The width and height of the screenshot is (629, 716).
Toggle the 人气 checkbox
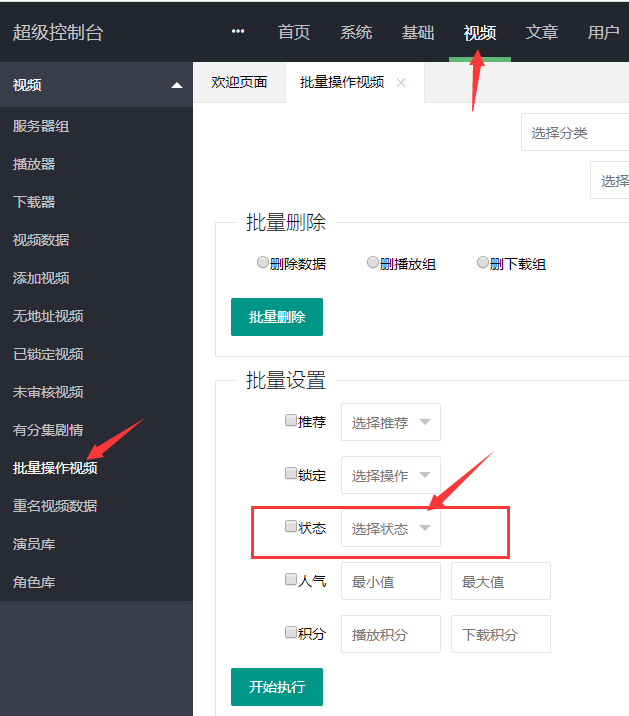[291, 579]
